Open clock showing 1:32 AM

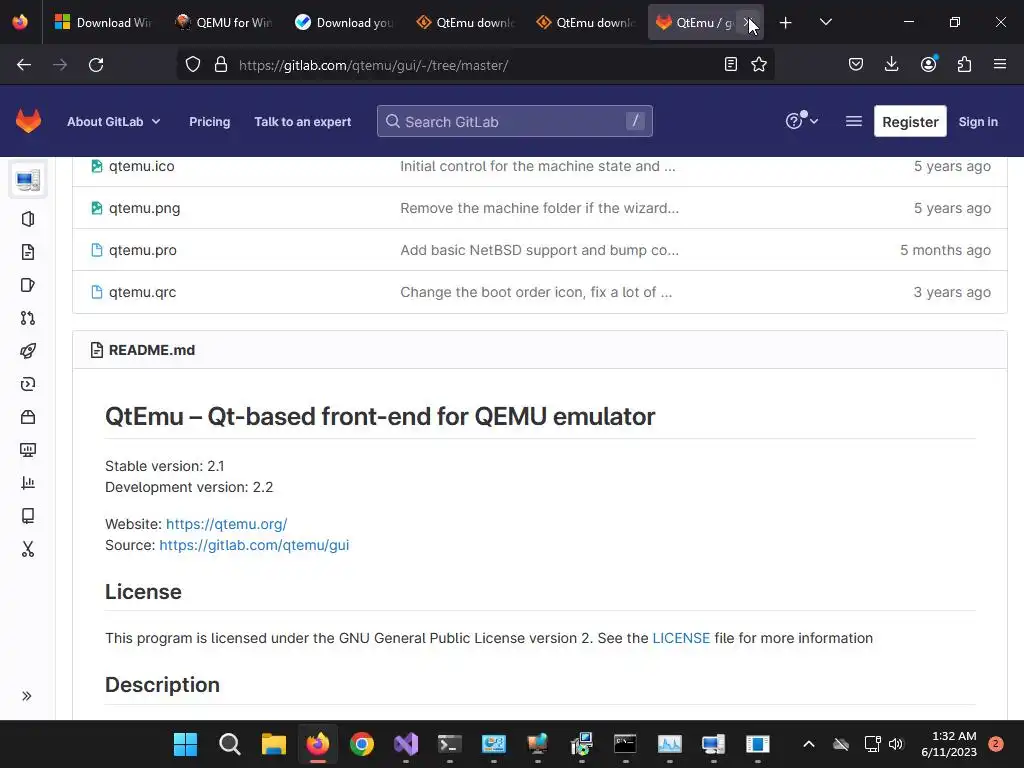pos(949,744)
